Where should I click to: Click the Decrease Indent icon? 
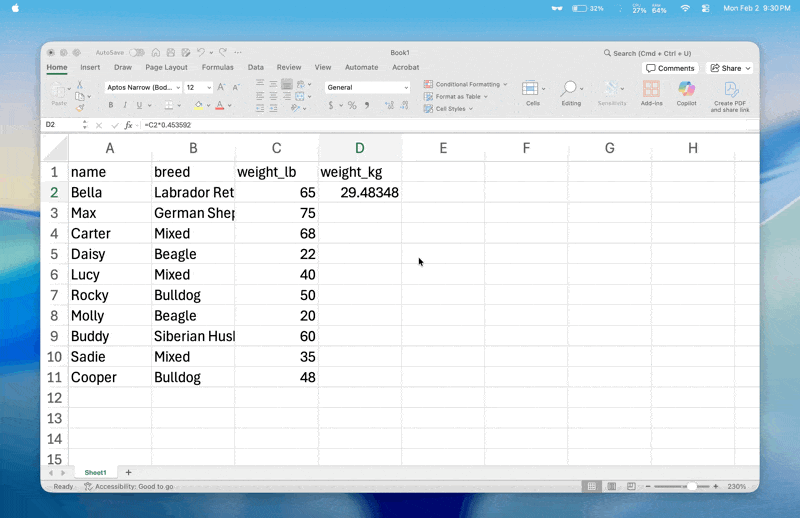[260, 108]
